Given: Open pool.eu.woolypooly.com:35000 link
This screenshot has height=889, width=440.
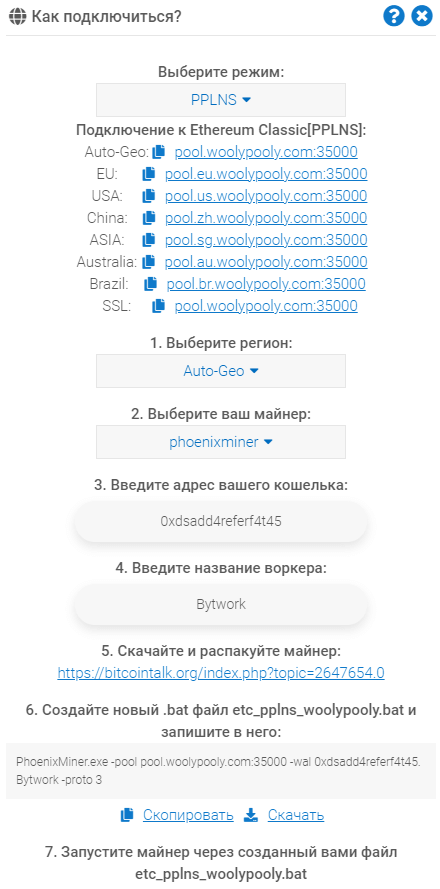Looking at the screenshot, I should (266, 174).
